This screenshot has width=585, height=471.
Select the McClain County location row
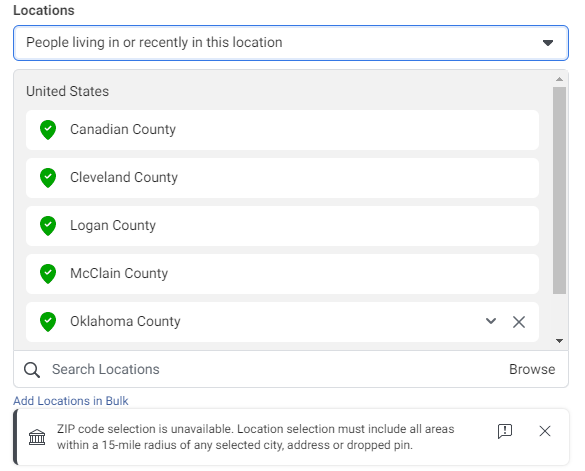(x=282, y=274)
